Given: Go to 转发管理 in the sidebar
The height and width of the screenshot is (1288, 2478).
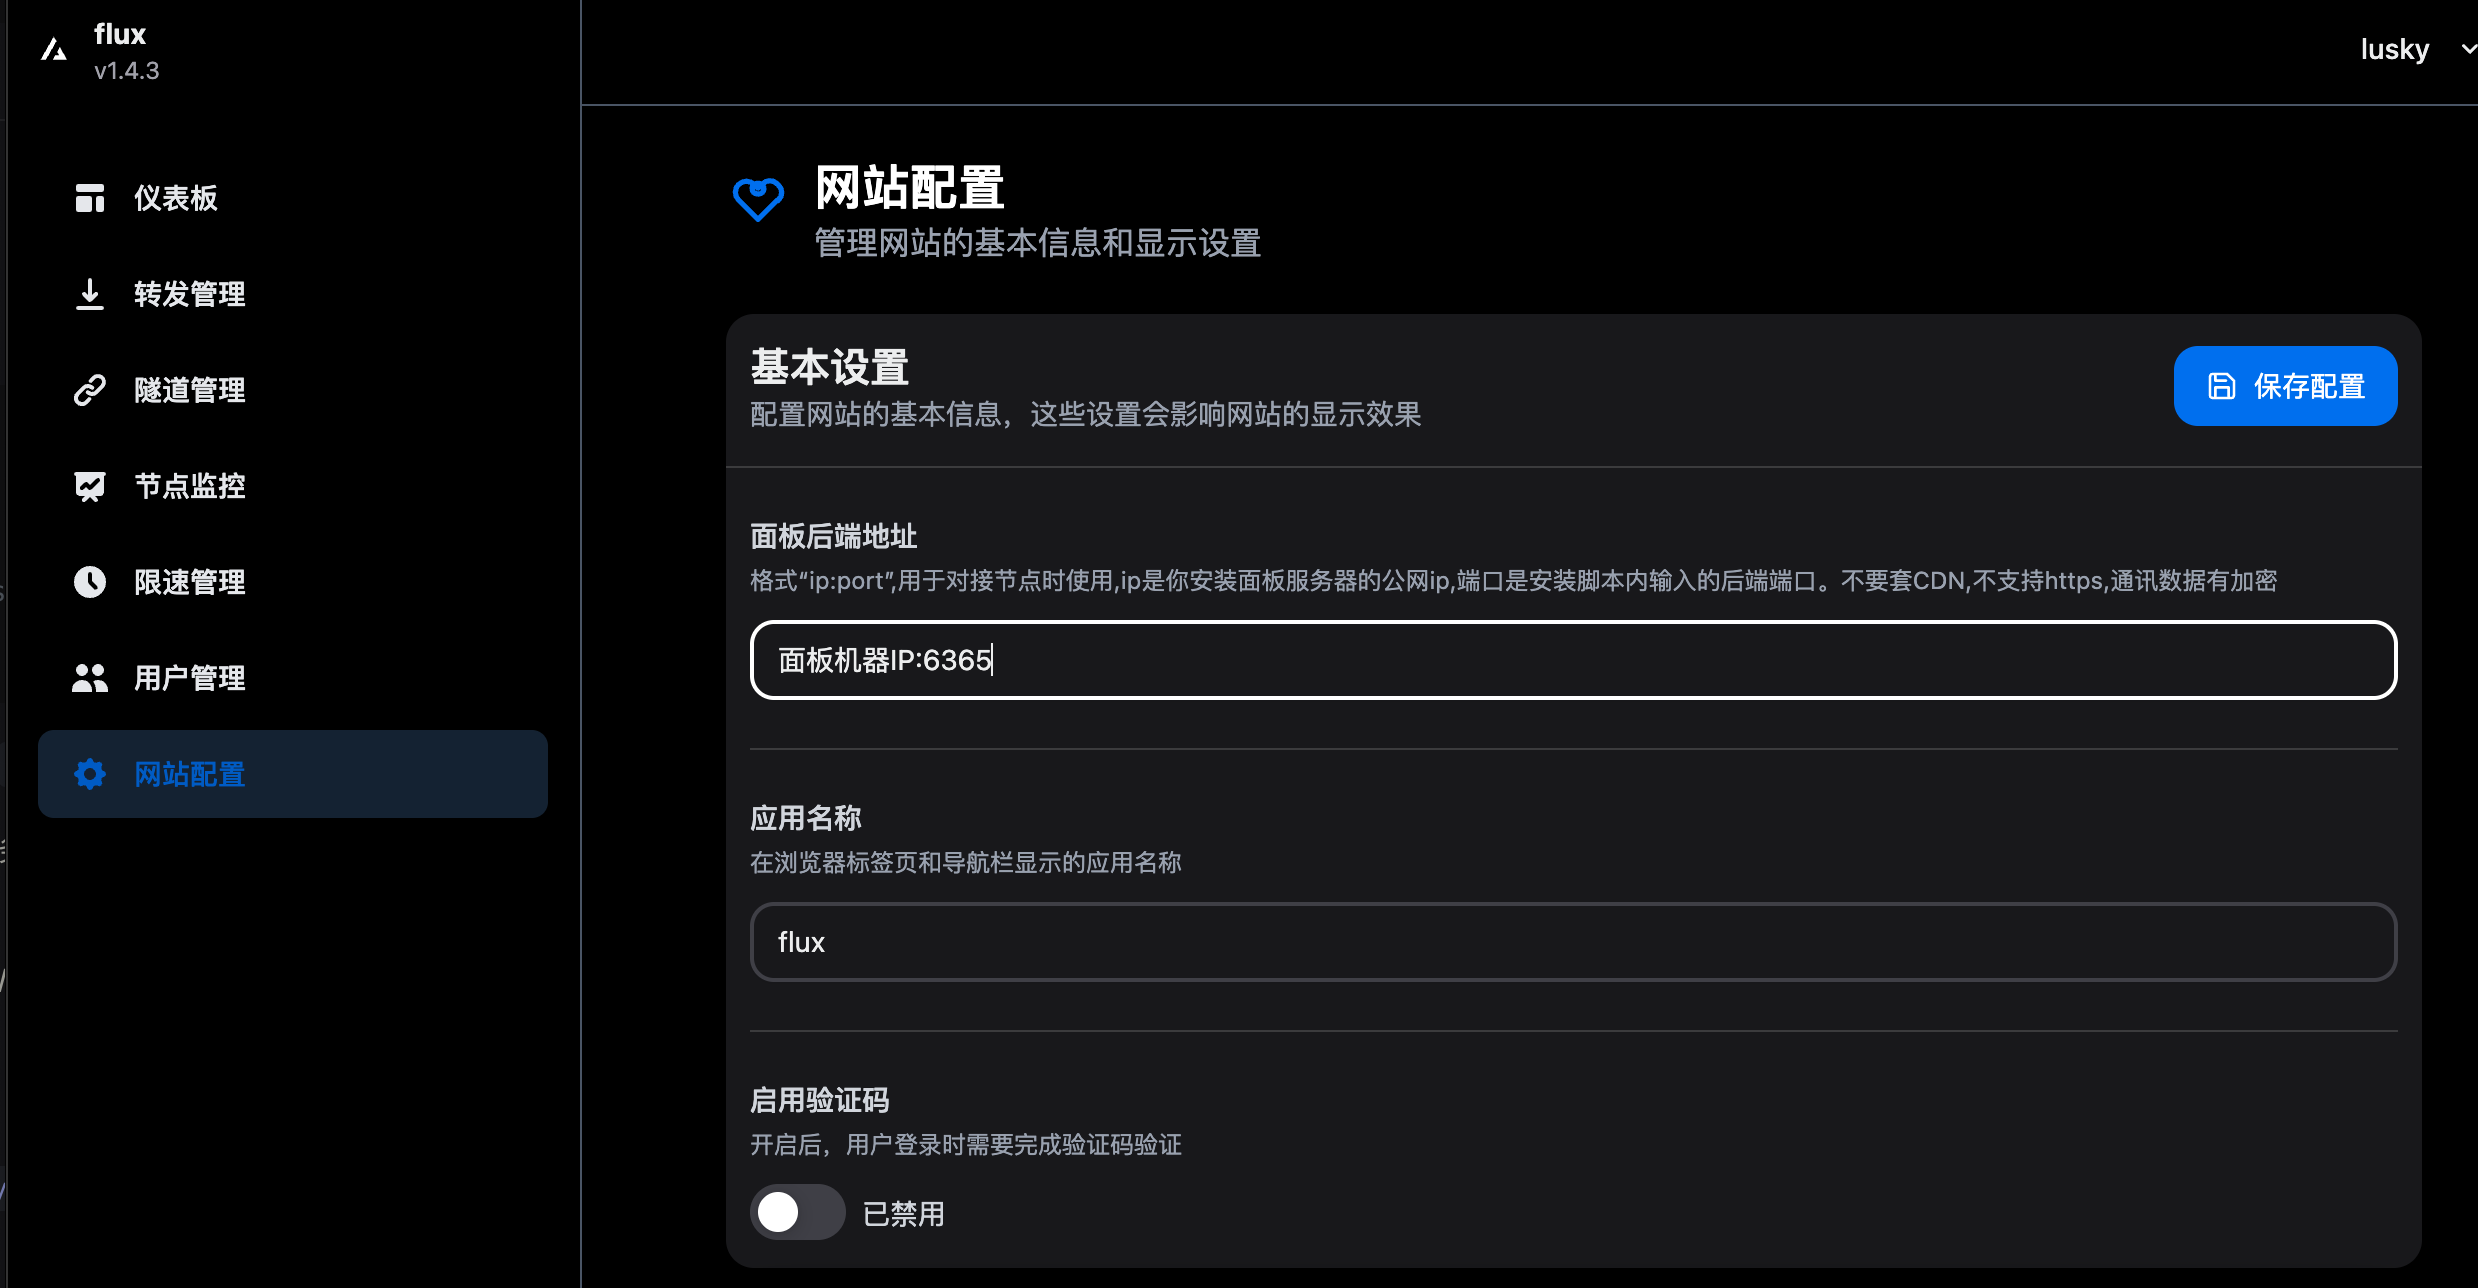Looking at the screenshot, I should click(x=190, y=294).
